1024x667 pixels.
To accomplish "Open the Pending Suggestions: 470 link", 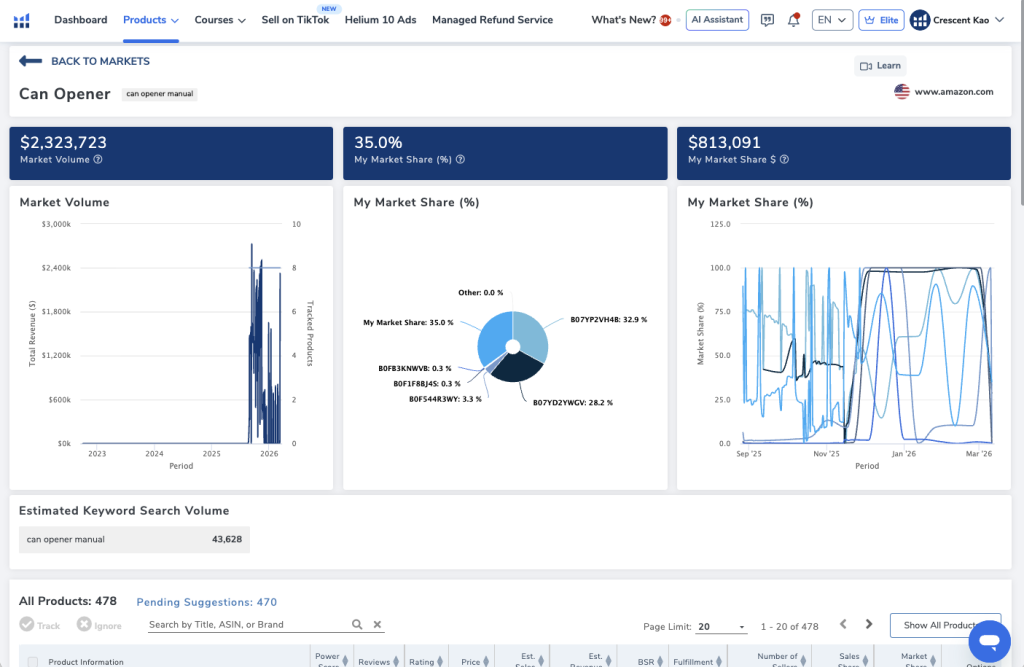I will [206, 602].
